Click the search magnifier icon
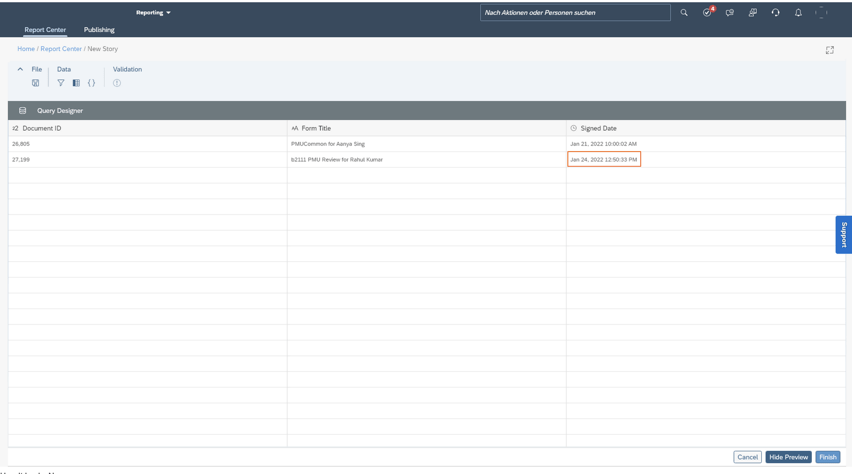 [684, 13]
